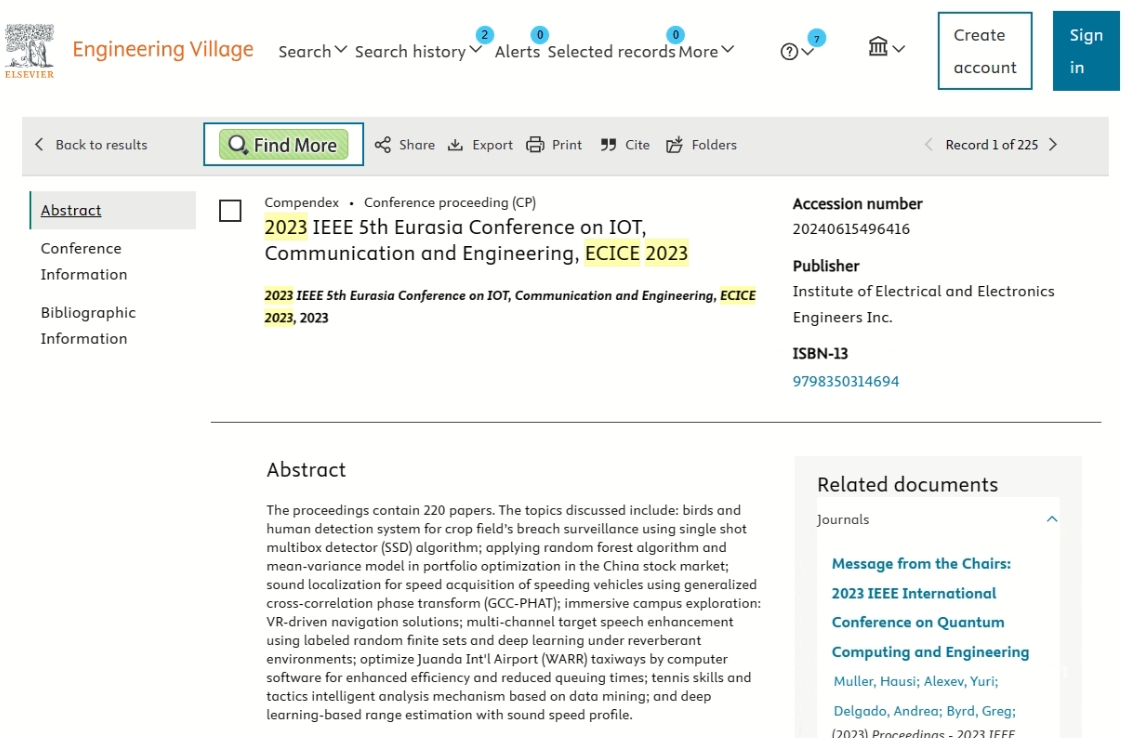1124x738 pixels.
Task: Click the institution building icon
Action: (x=878, y=47)
